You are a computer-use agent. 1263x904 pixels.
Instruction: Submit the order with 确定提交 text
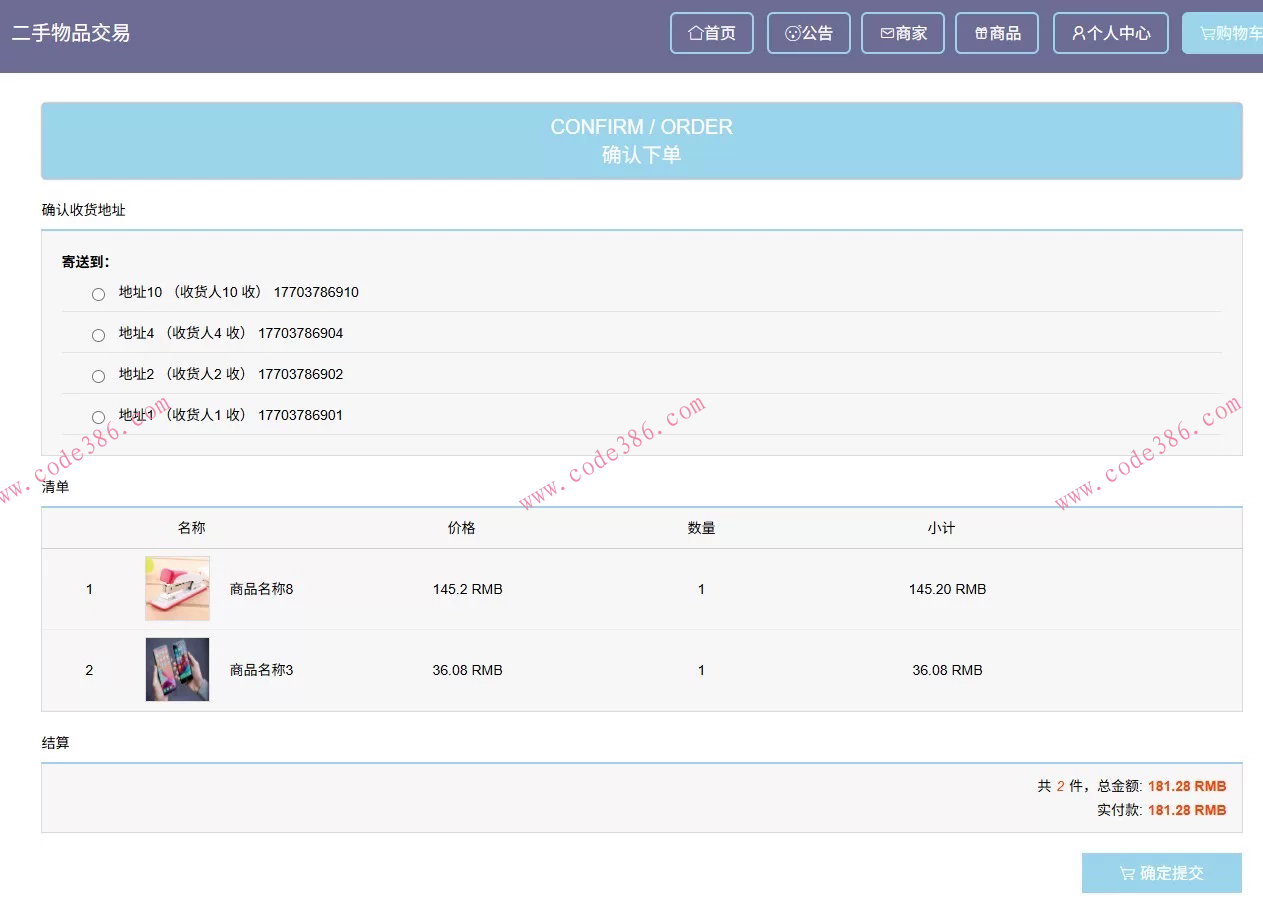point(1171,873)
